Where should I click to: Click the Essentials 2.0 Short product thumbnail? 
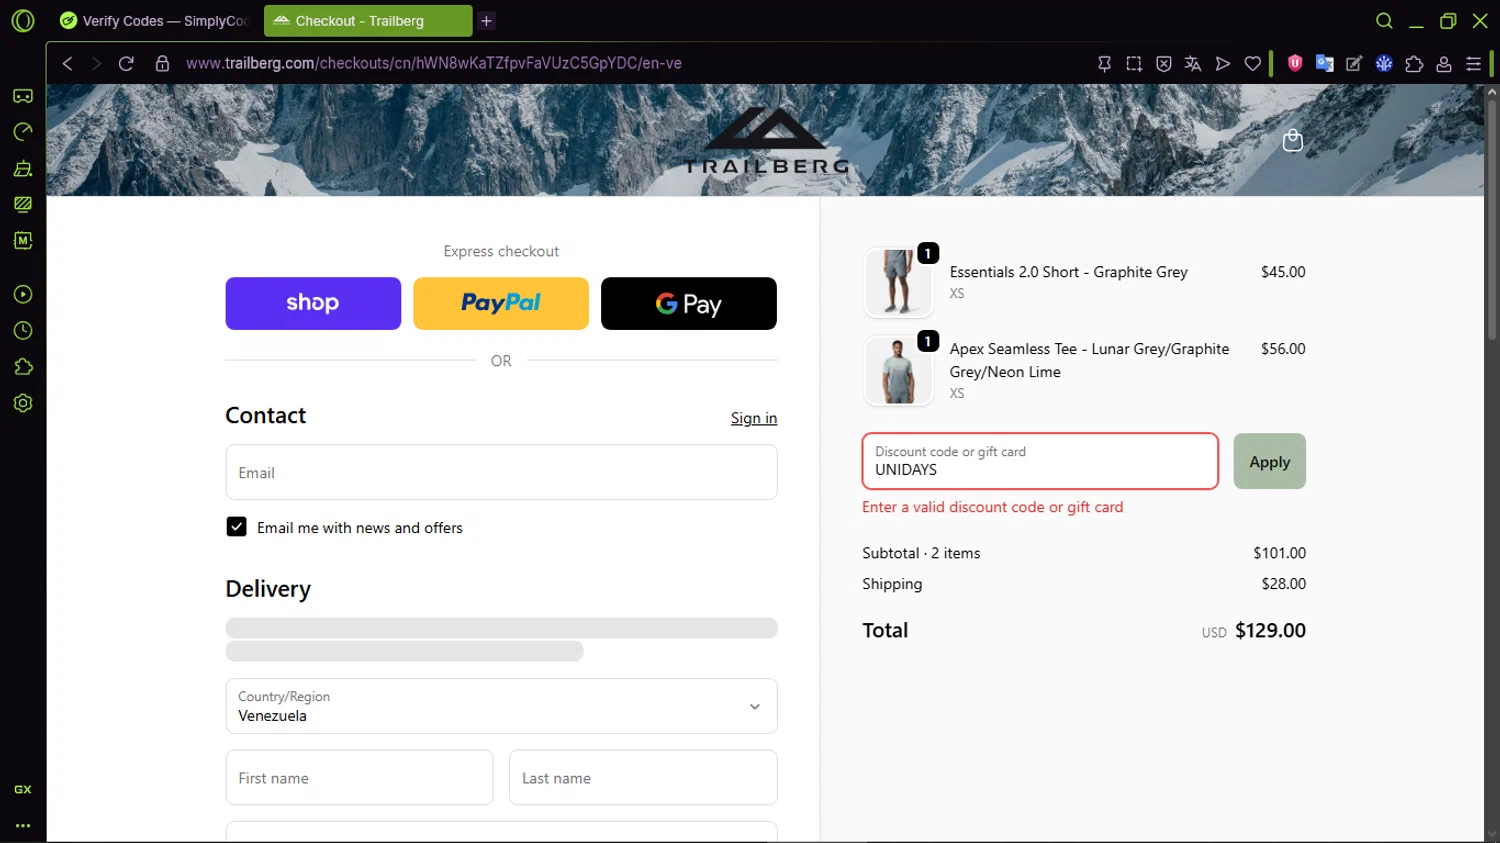tap(898, 283)
